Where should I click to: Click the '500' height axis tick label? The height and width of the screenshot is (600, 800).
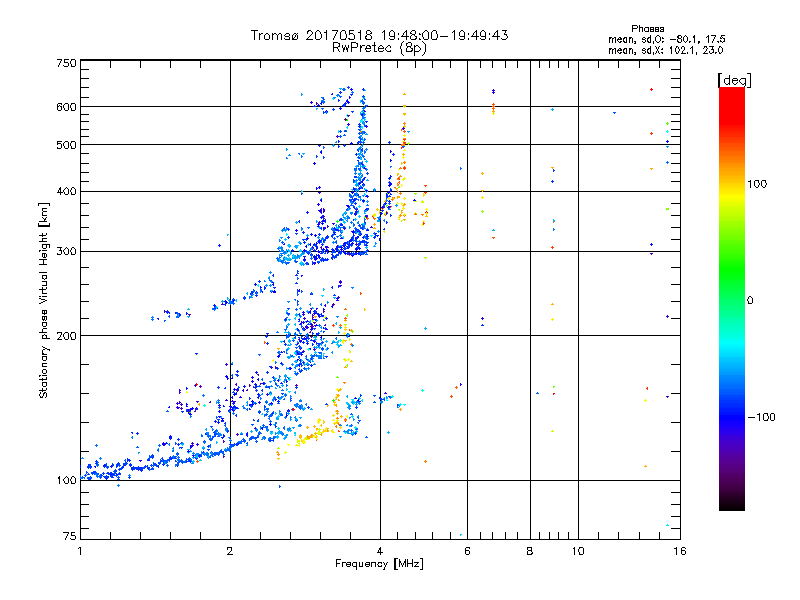pos(66,145)
